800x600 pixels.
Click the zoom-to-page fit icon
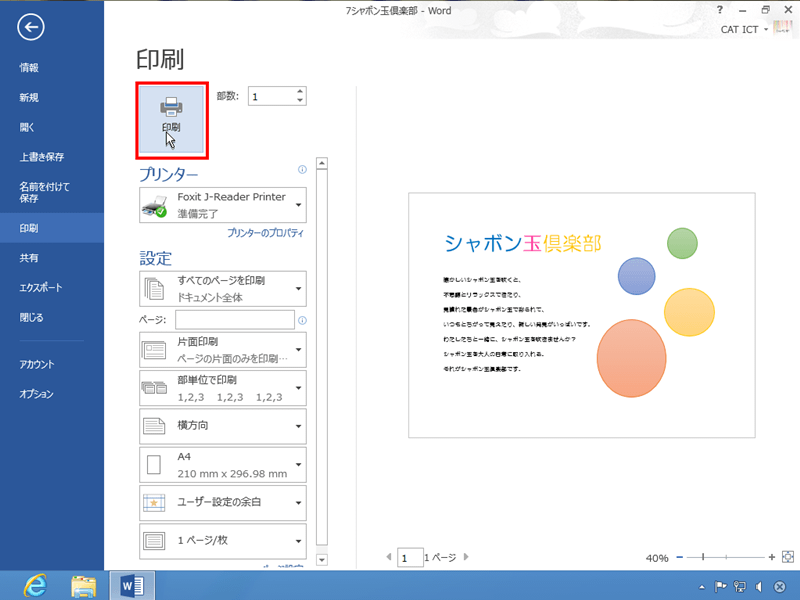788,557
